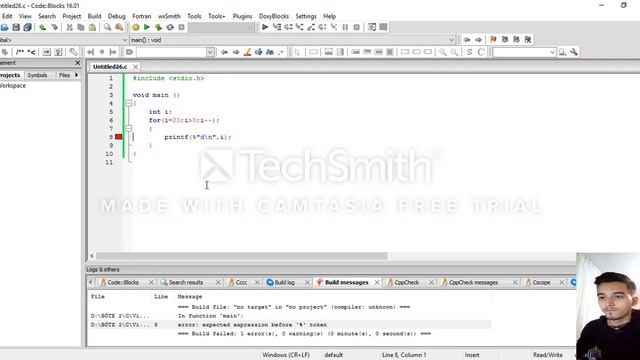Open Find with the magnifier icon
The width and height of the screenshot is (640, 360).
[x=107, y=27]
